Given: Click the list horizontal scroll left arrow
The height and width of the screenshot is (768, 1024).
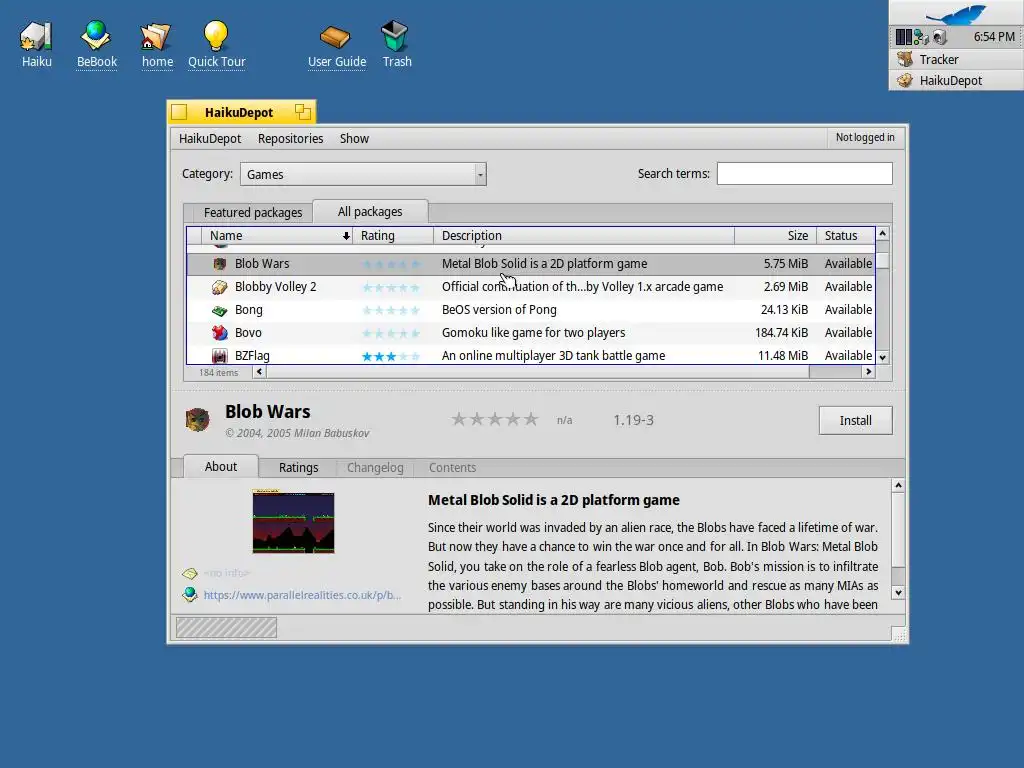Looking at the screenshot, I should [259, 372].
